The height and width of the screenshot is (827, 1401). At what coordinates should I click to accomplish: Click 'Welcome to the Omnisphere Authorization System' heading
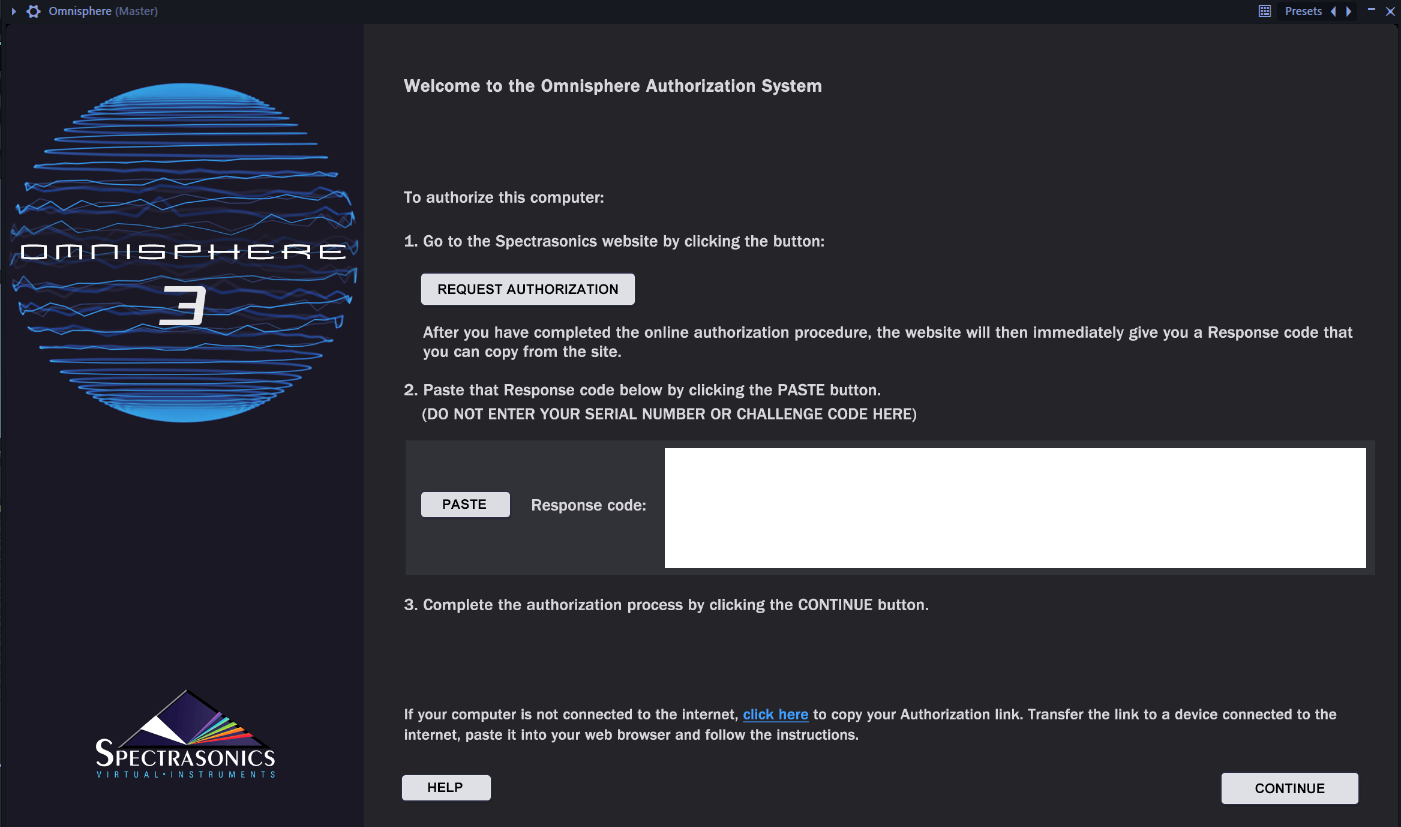(x=613, y=86)
